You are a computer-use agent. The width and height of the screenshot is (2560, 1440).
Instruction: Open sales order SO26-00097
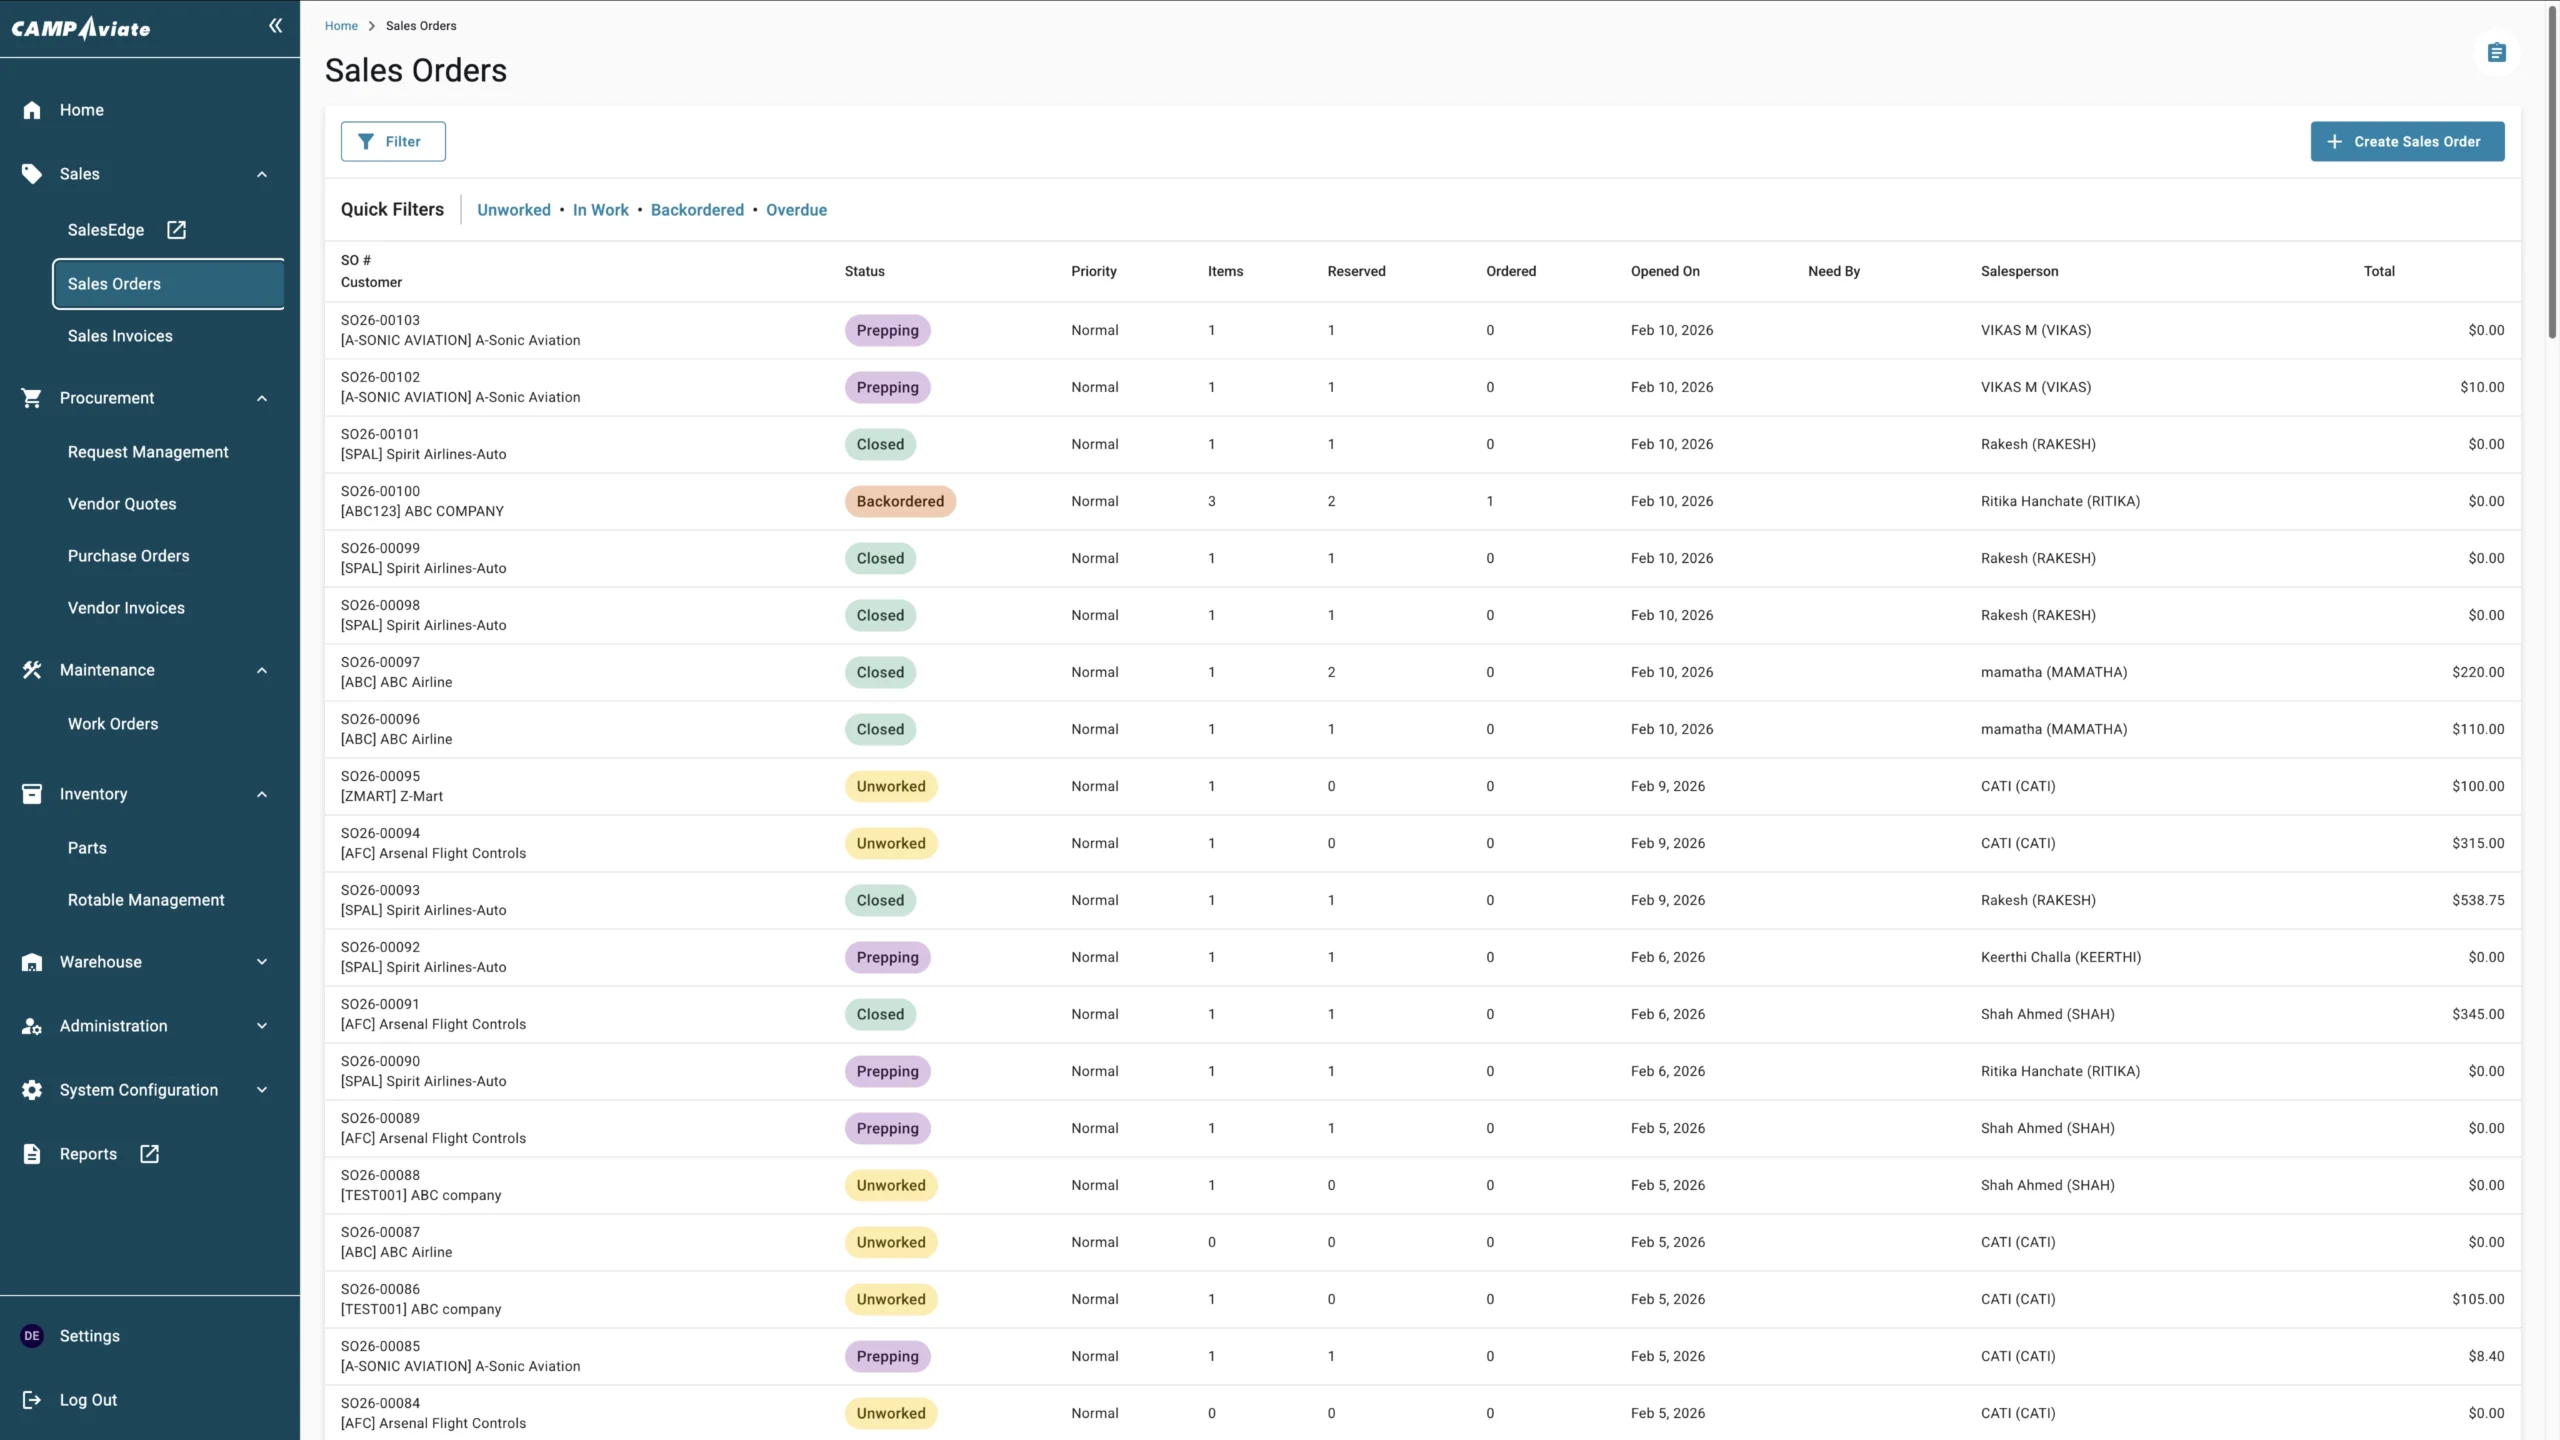(x=1422, y=672)
